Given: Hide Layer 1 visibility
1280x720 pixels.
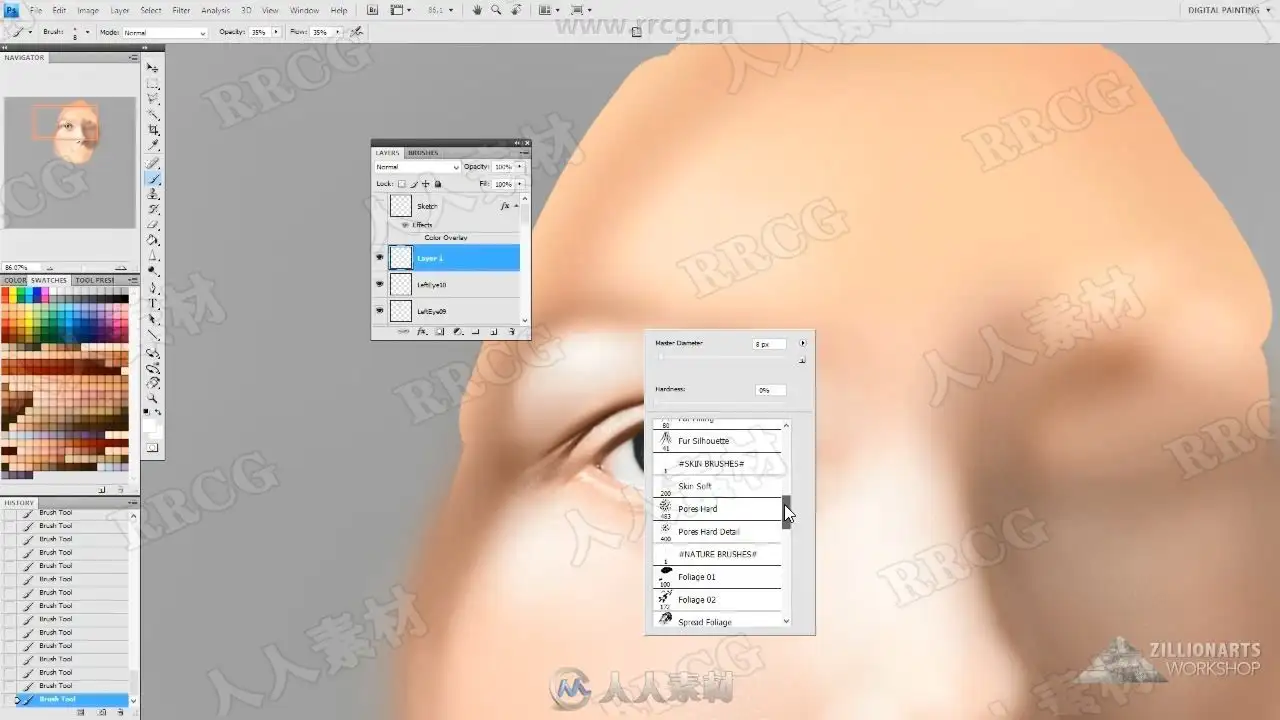Looking at the screenshot, I should [379, 258].
